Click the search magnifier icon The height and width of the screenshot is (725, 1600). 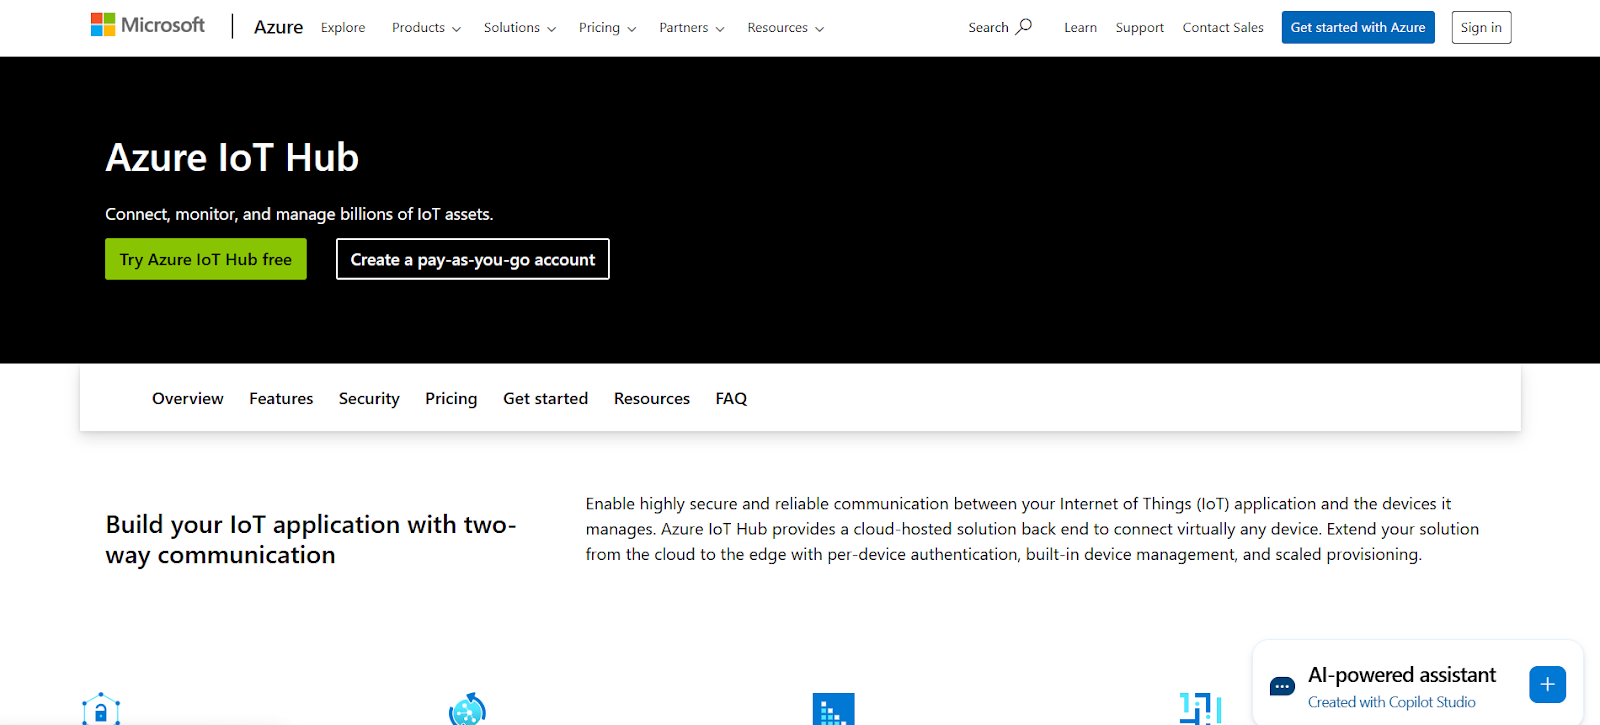pyautogui.click(x=1024, y=27)
